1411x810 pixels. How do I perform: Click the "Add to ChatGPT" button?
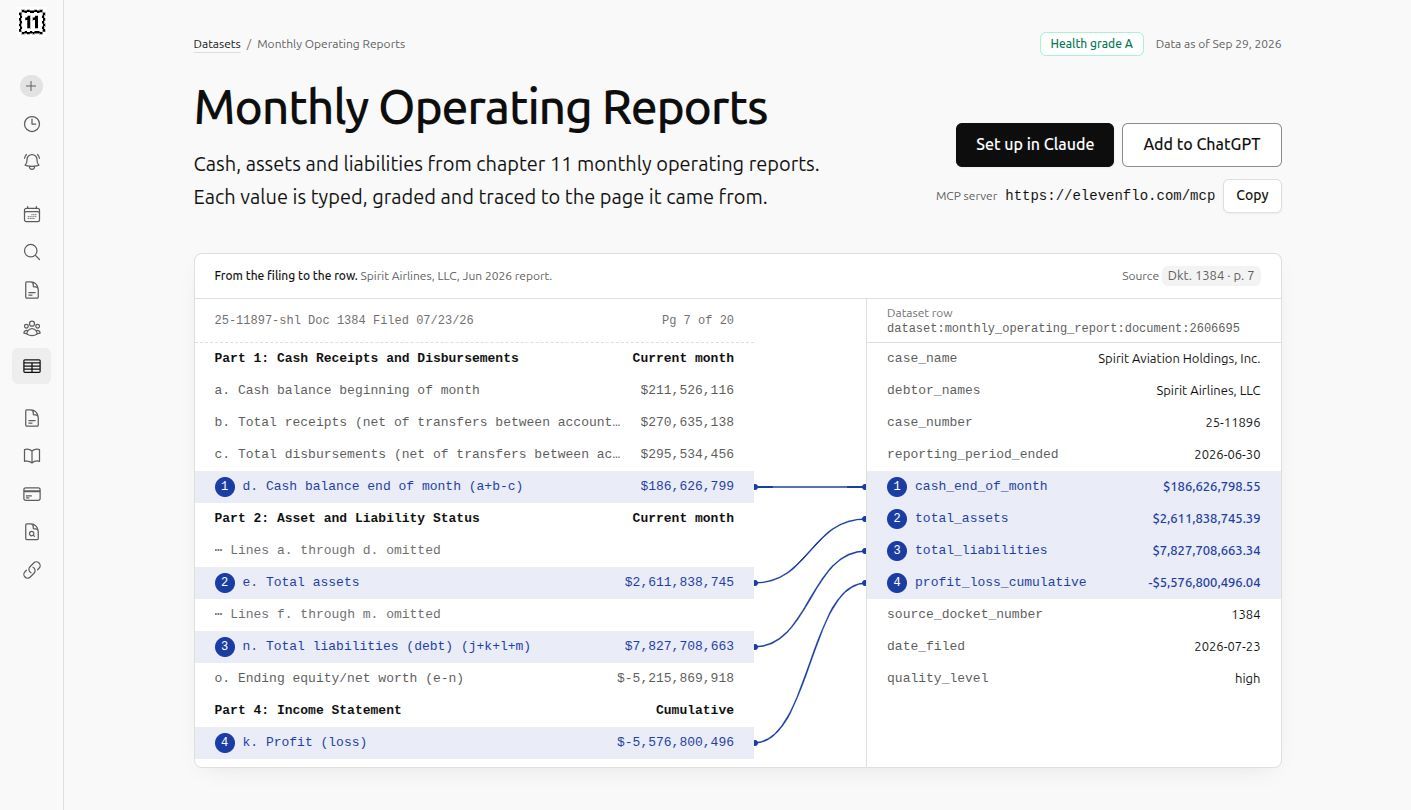1202,145
